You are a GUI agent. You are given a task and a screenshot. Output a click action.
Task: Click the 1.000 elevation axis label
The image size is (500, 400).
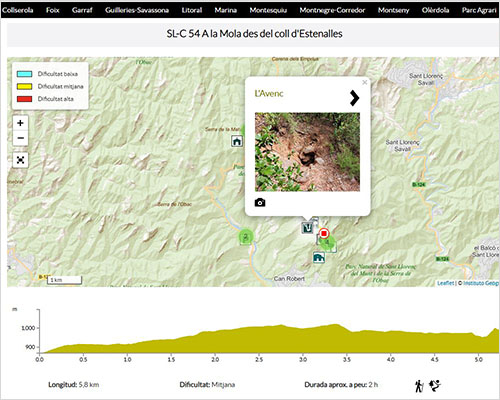click(28, 328)
